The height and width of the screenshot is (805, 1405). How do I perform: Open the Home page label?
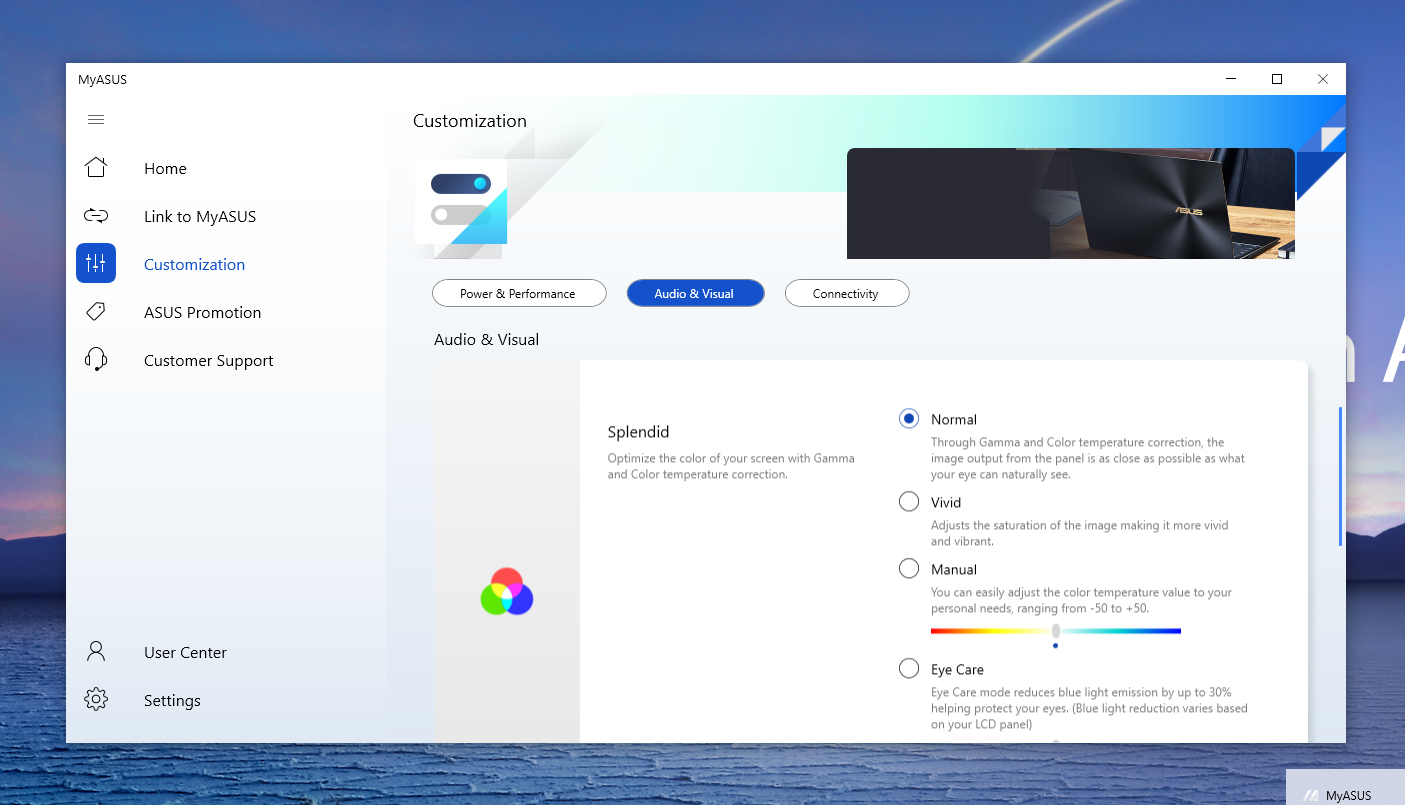click(165, 169)
